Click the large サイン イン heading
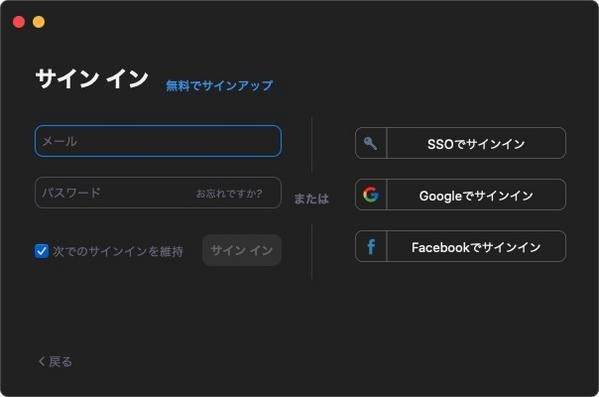Viewport: 599px width, 397px height. point(92,79)
